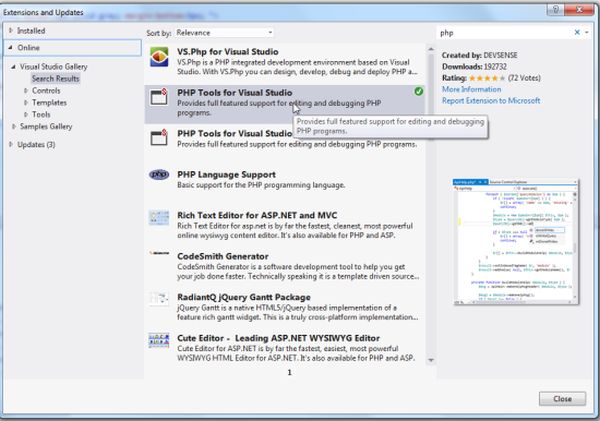Select Search Results in the tree
This screenshot has height=421, width=600.
pyautogui.click(x=55, y=78)
